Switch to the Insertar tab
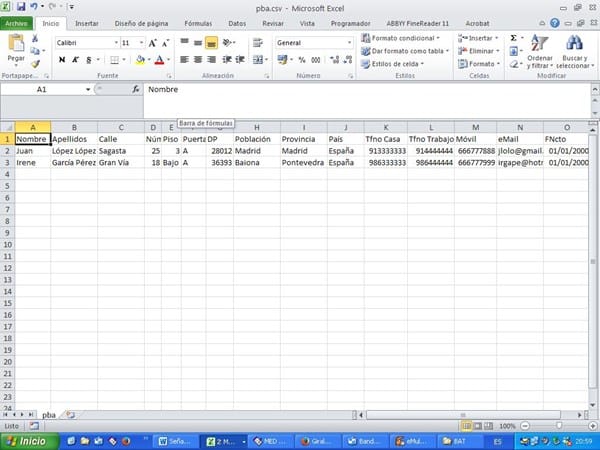Image resolution: width=600 pixels, height=450 pixels. 87,24
